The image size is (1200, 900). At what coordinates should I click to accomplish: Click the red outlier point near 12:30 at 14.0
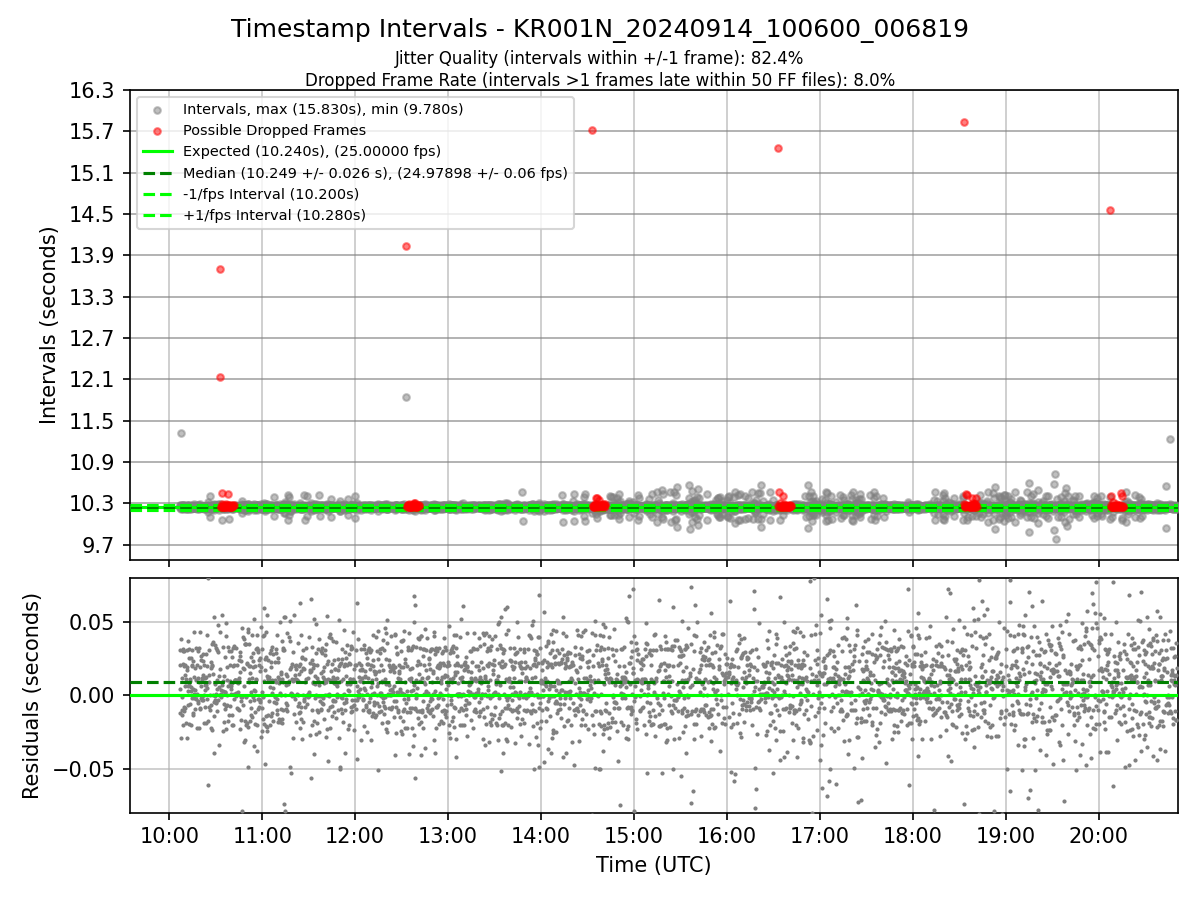point(406,246)
